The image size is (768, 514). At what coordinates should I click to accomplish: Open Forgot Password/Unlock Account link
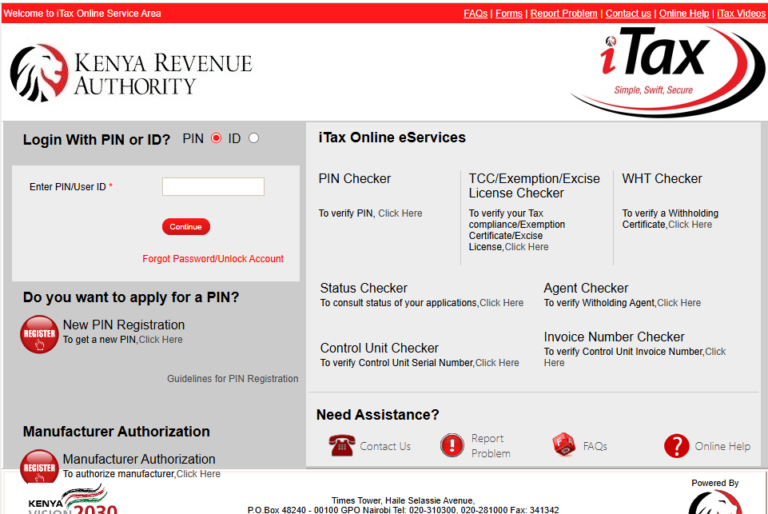[213, 259]
